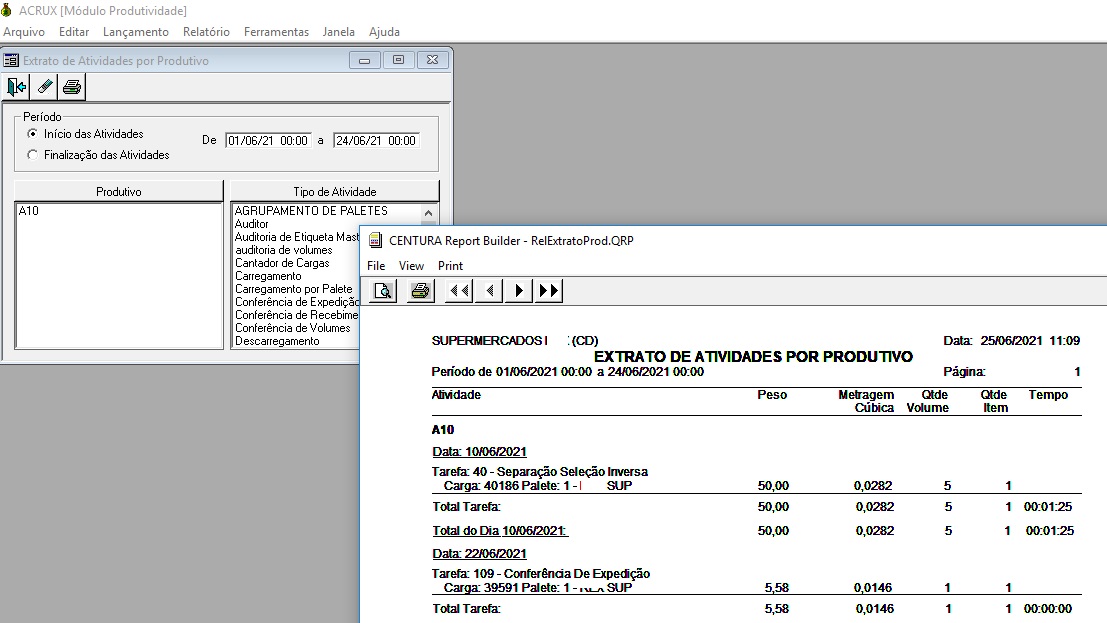1107x623 pixels.
Task: Open the Editar menu
Action: click(x=74, y=32)
